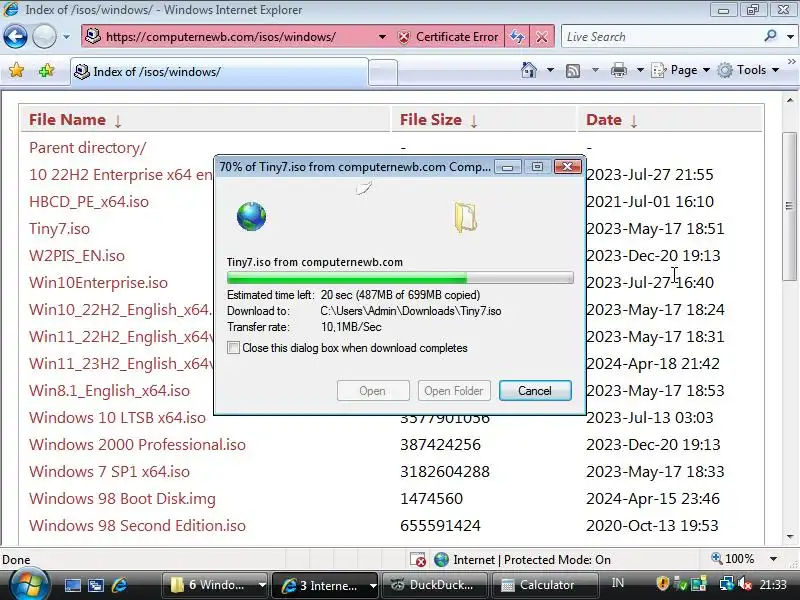The height and width of the screenshot is (600, 800).
Task: Launch Internet Explorer from quick launch
Action: click(119, 585)
